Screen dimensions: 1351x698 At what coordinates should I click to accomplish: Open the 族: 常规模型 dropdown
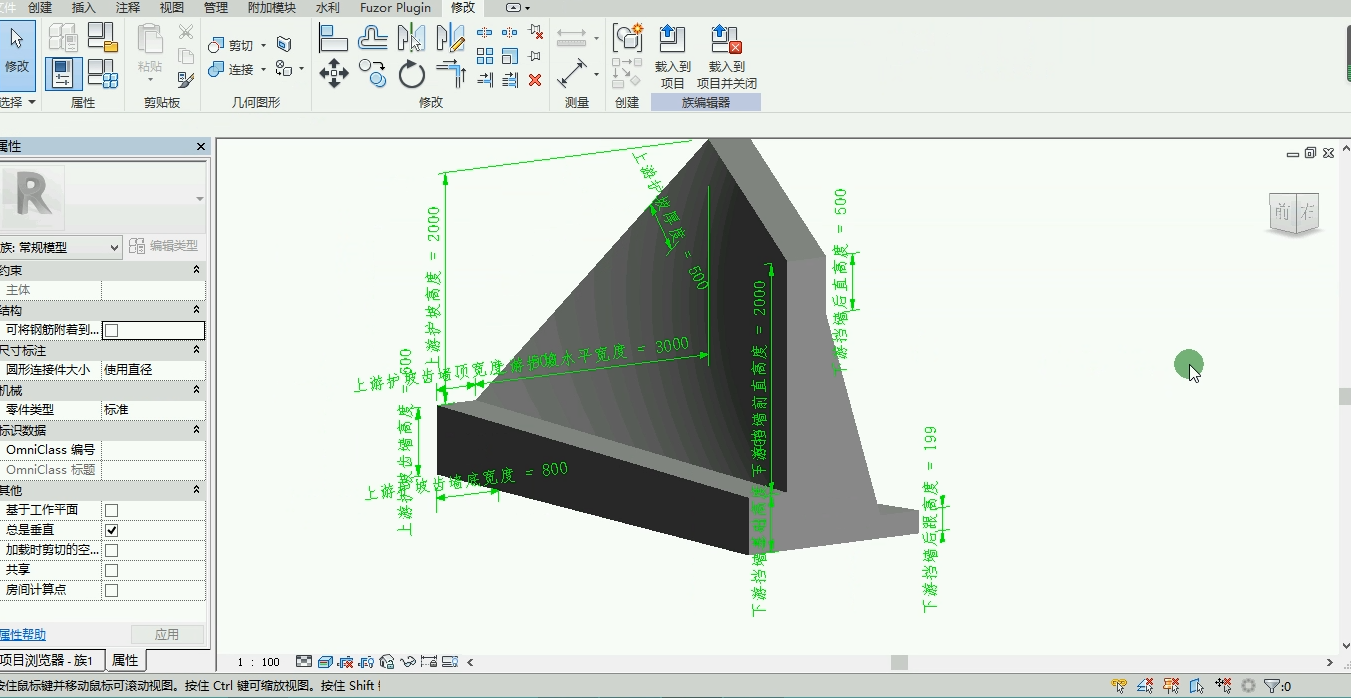coord(61,247)
